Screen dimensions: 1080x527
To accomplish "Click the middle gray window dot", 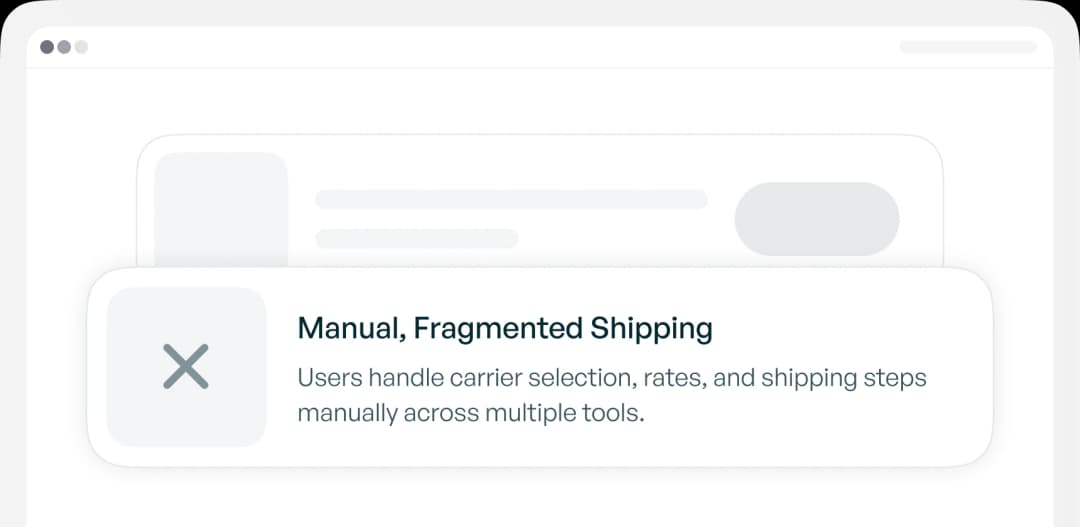I will (64, 47).
